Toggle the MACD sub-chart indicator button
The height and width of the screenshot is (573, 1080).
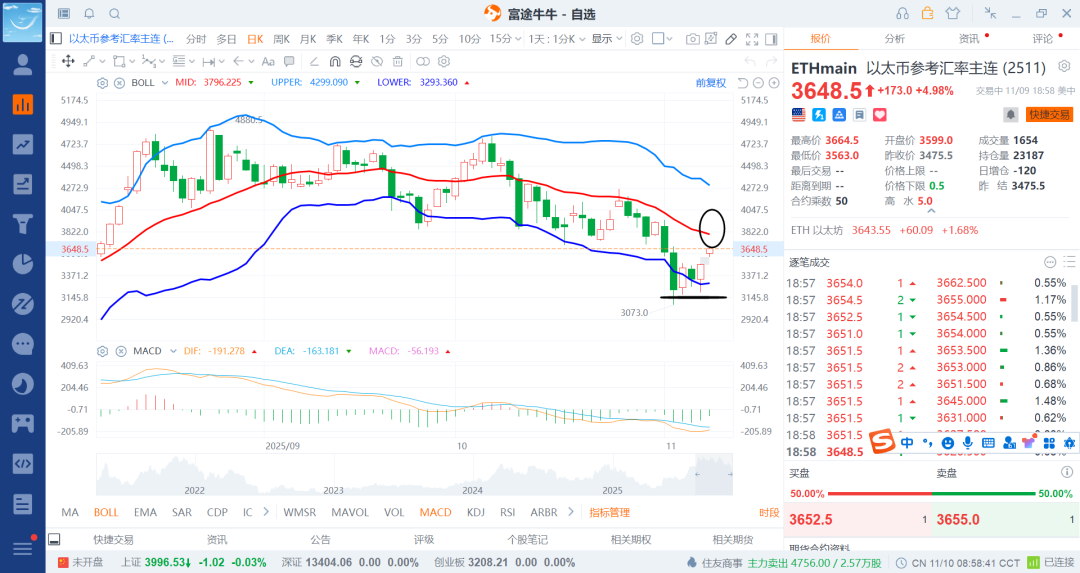pos(435,512)
